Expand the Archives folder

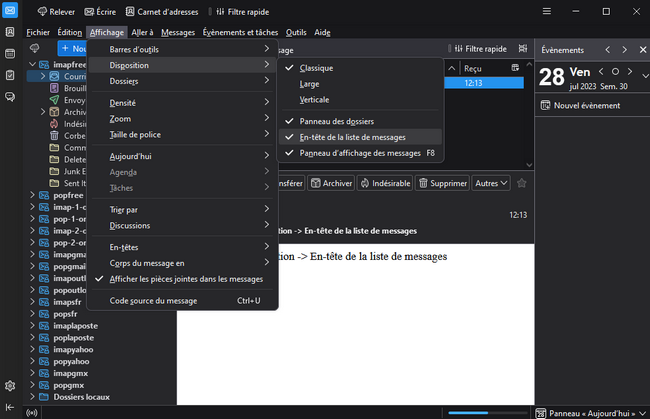pyautogui.click(x=43, y=112)
